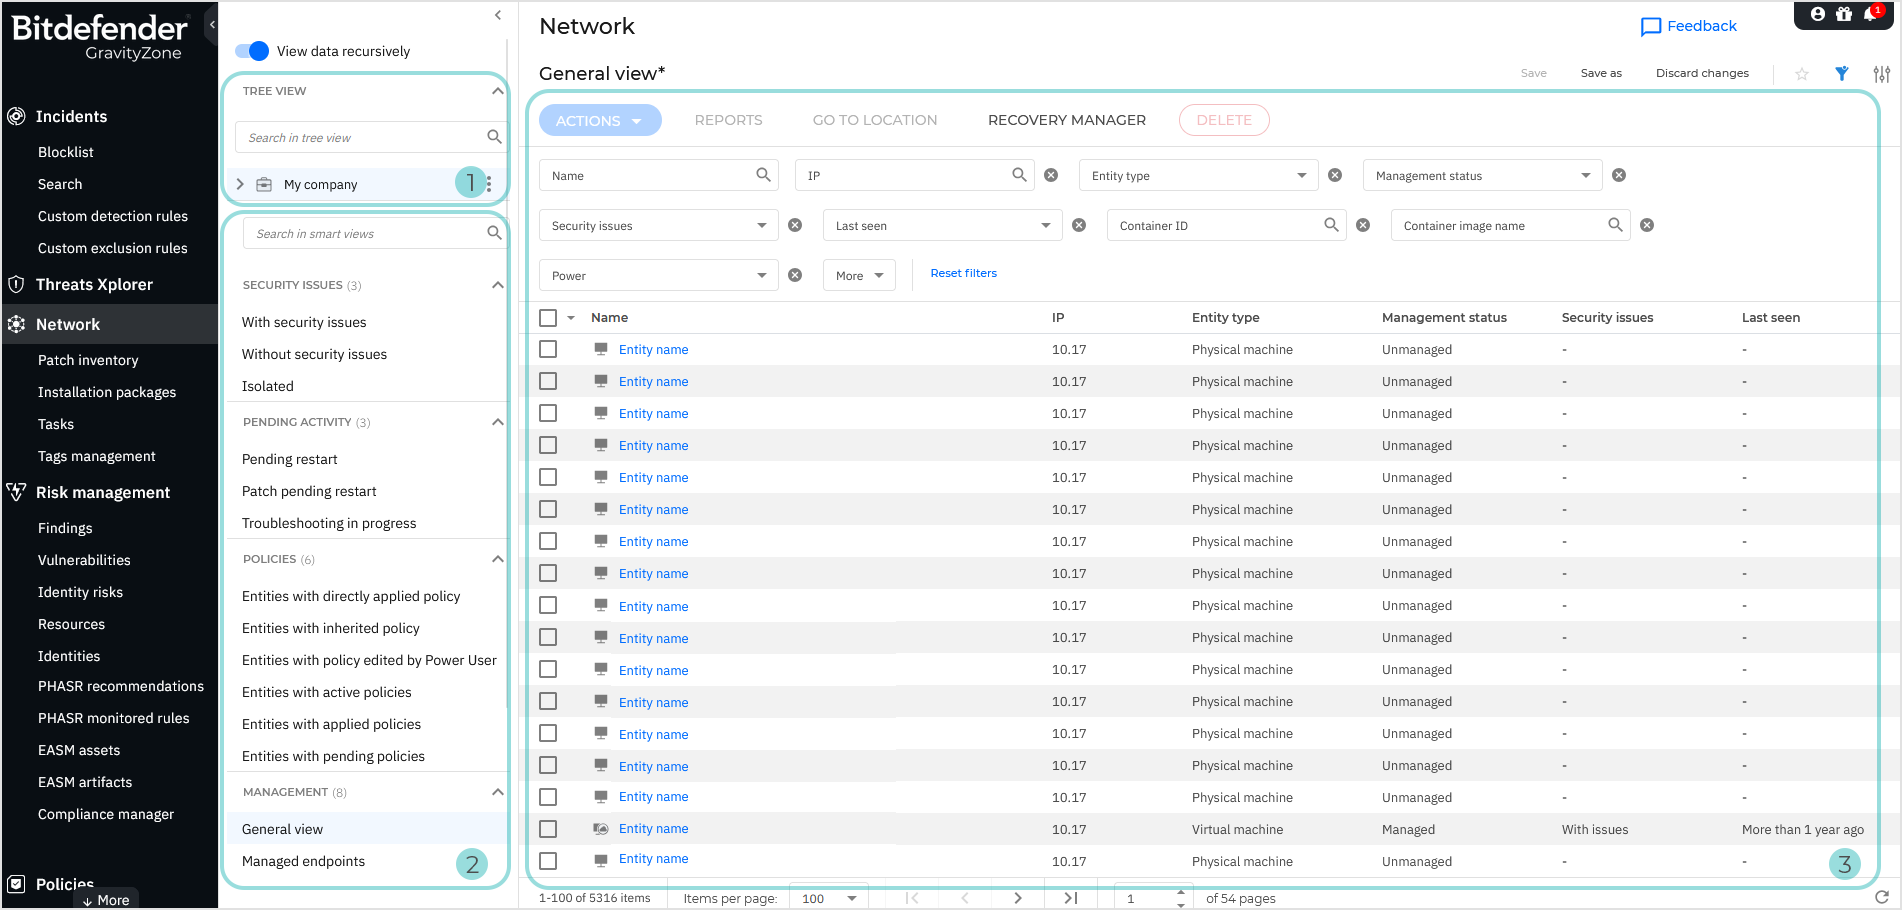
Task: Open the Items per page dropdown
Action: coord(828,897)
